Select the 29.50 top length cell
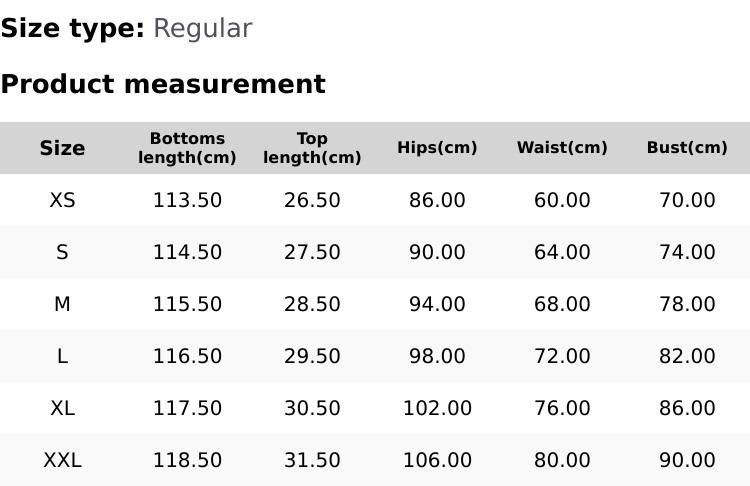 pyautogui.click(x=312, y=356)
